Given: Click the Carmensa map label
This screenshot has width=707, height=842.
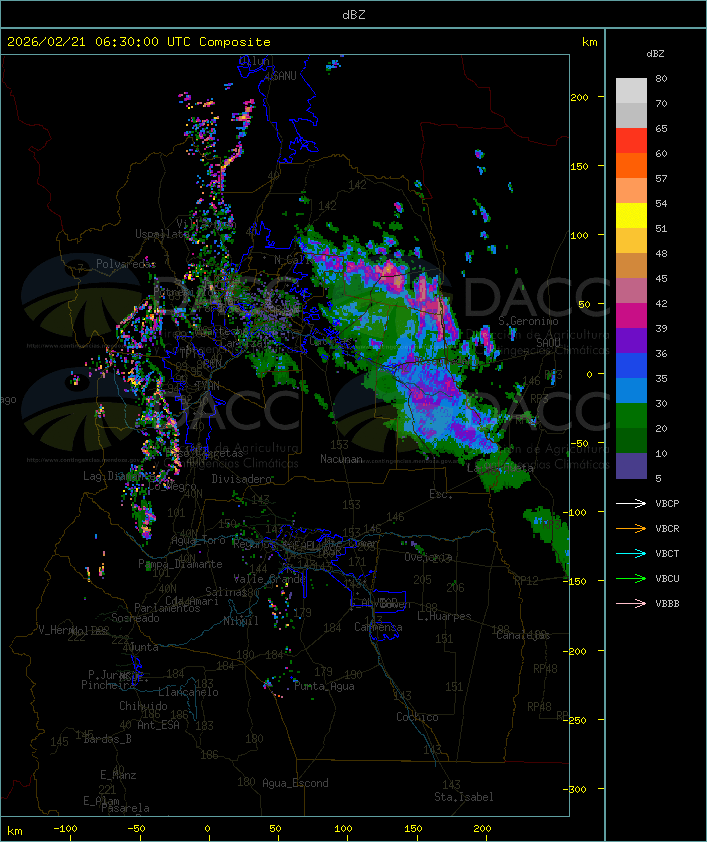Looking at the screenshot, I should pos(378,627).
